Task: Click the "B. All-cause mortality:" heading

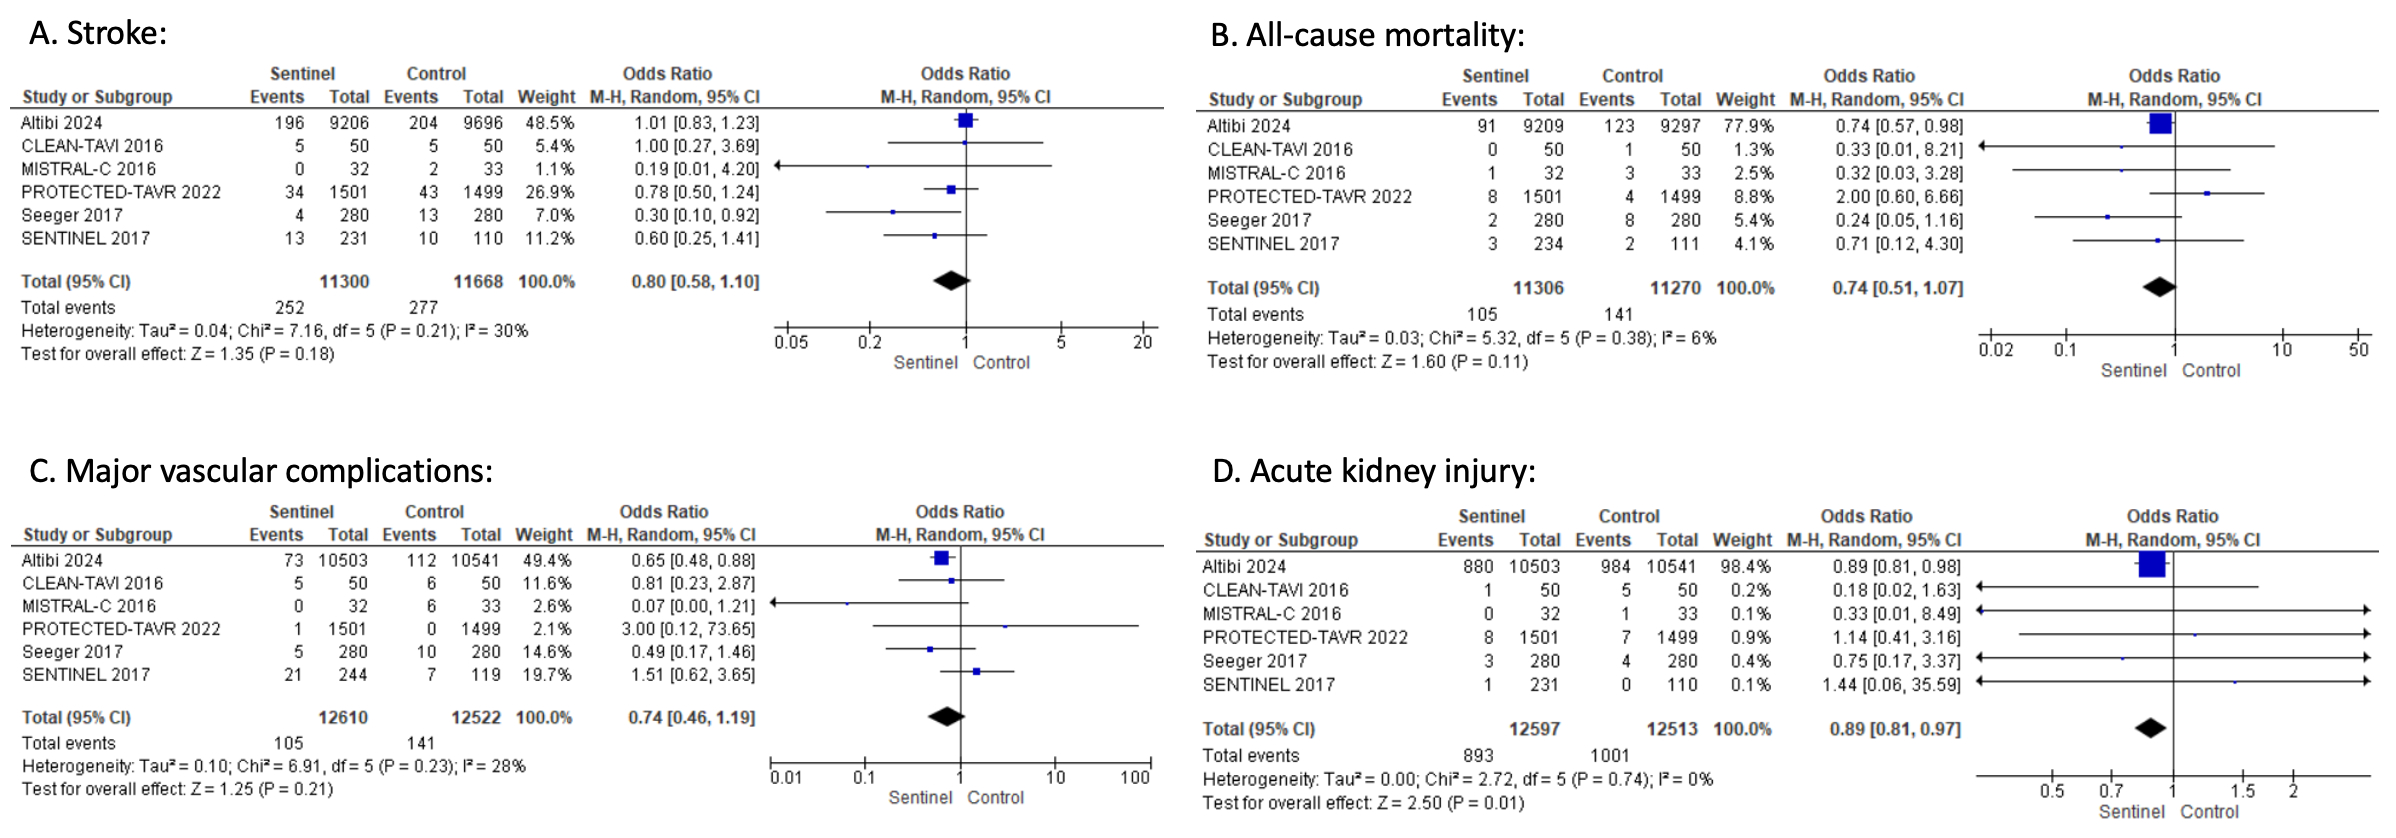Action: 1367,35
